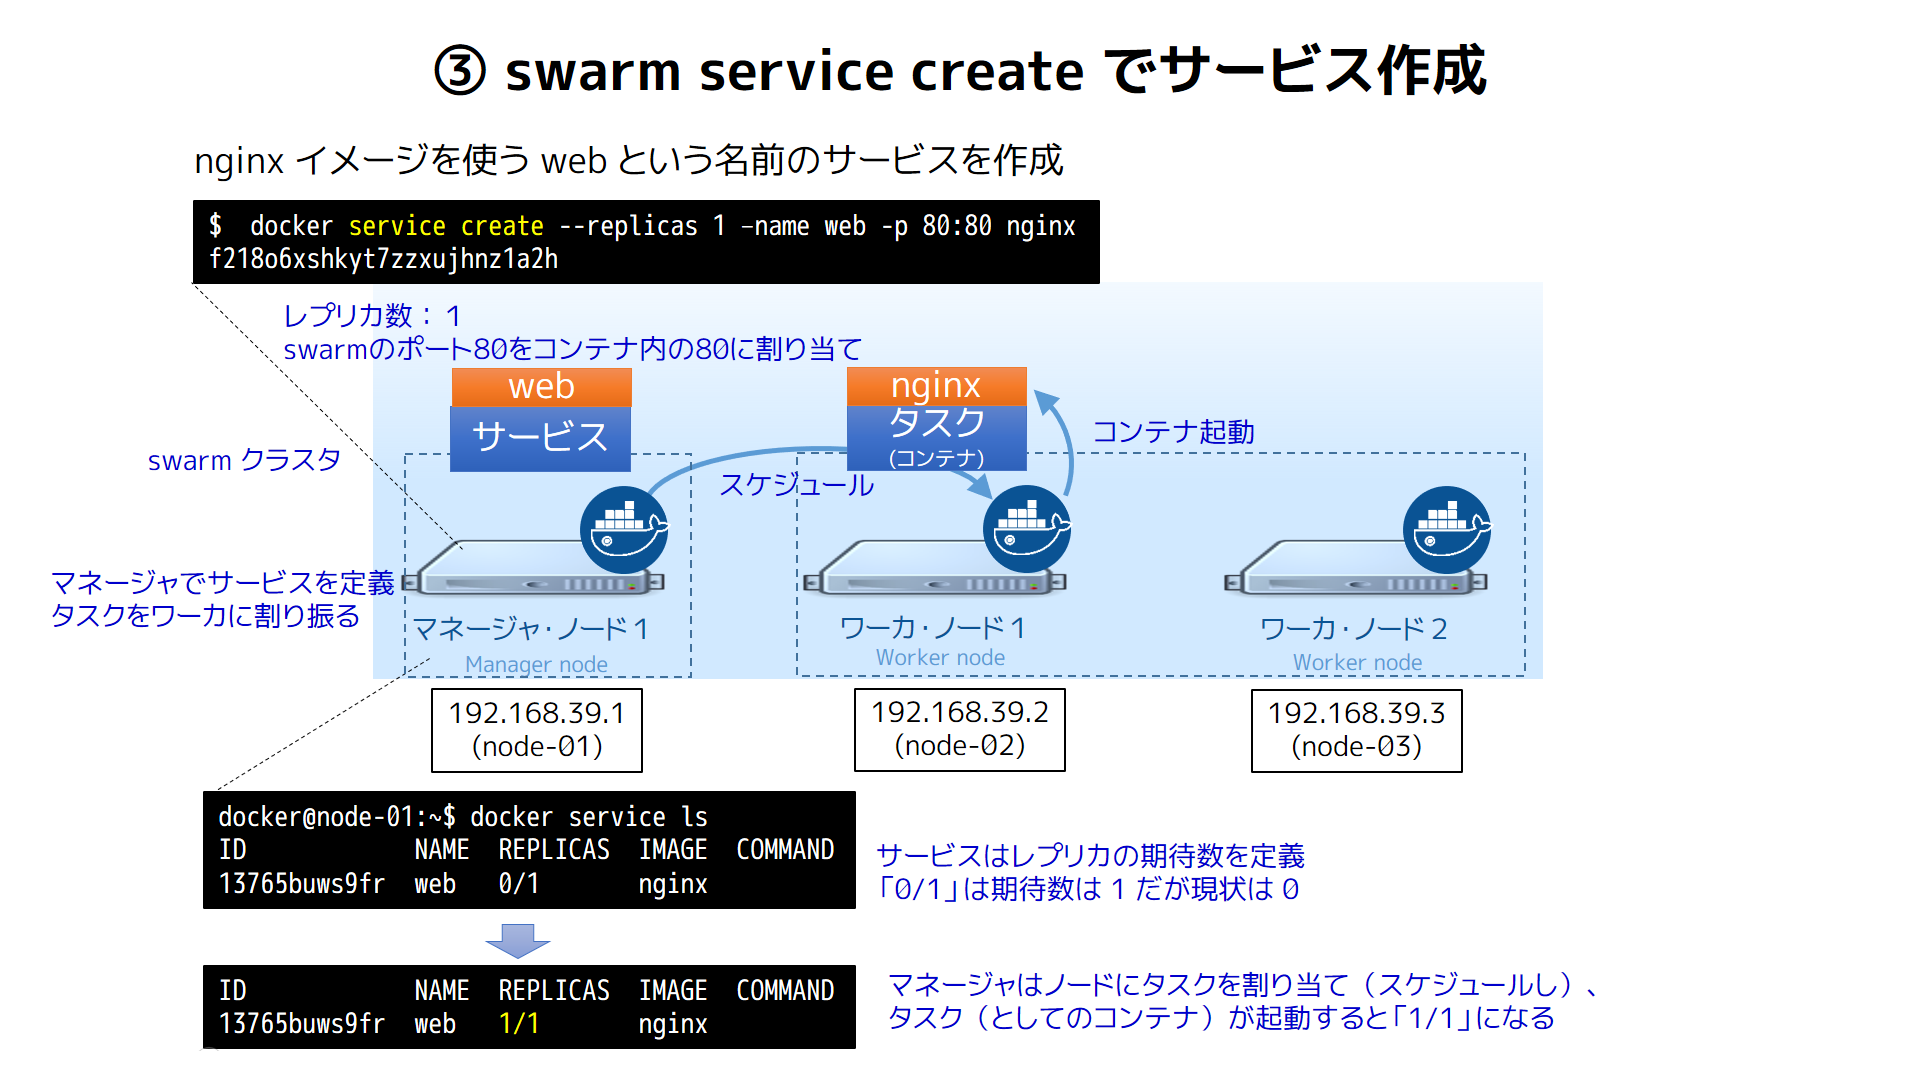This screenshot has width=1920, height=1080.
Task: Click the service ID f218o6xshkyt7zzxujhnz1a2h
Action: click(x=383, y=259)
